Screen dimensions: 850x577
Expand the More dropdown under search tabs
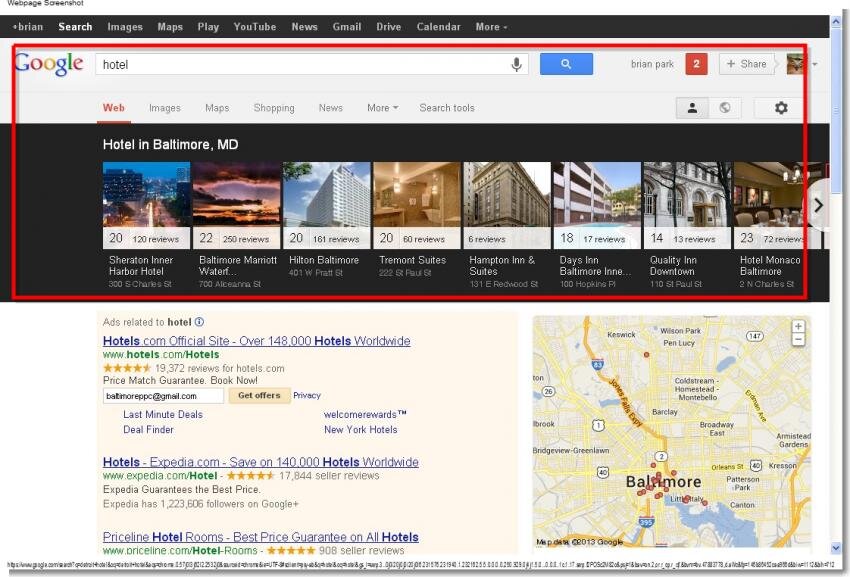pos(382,108)
